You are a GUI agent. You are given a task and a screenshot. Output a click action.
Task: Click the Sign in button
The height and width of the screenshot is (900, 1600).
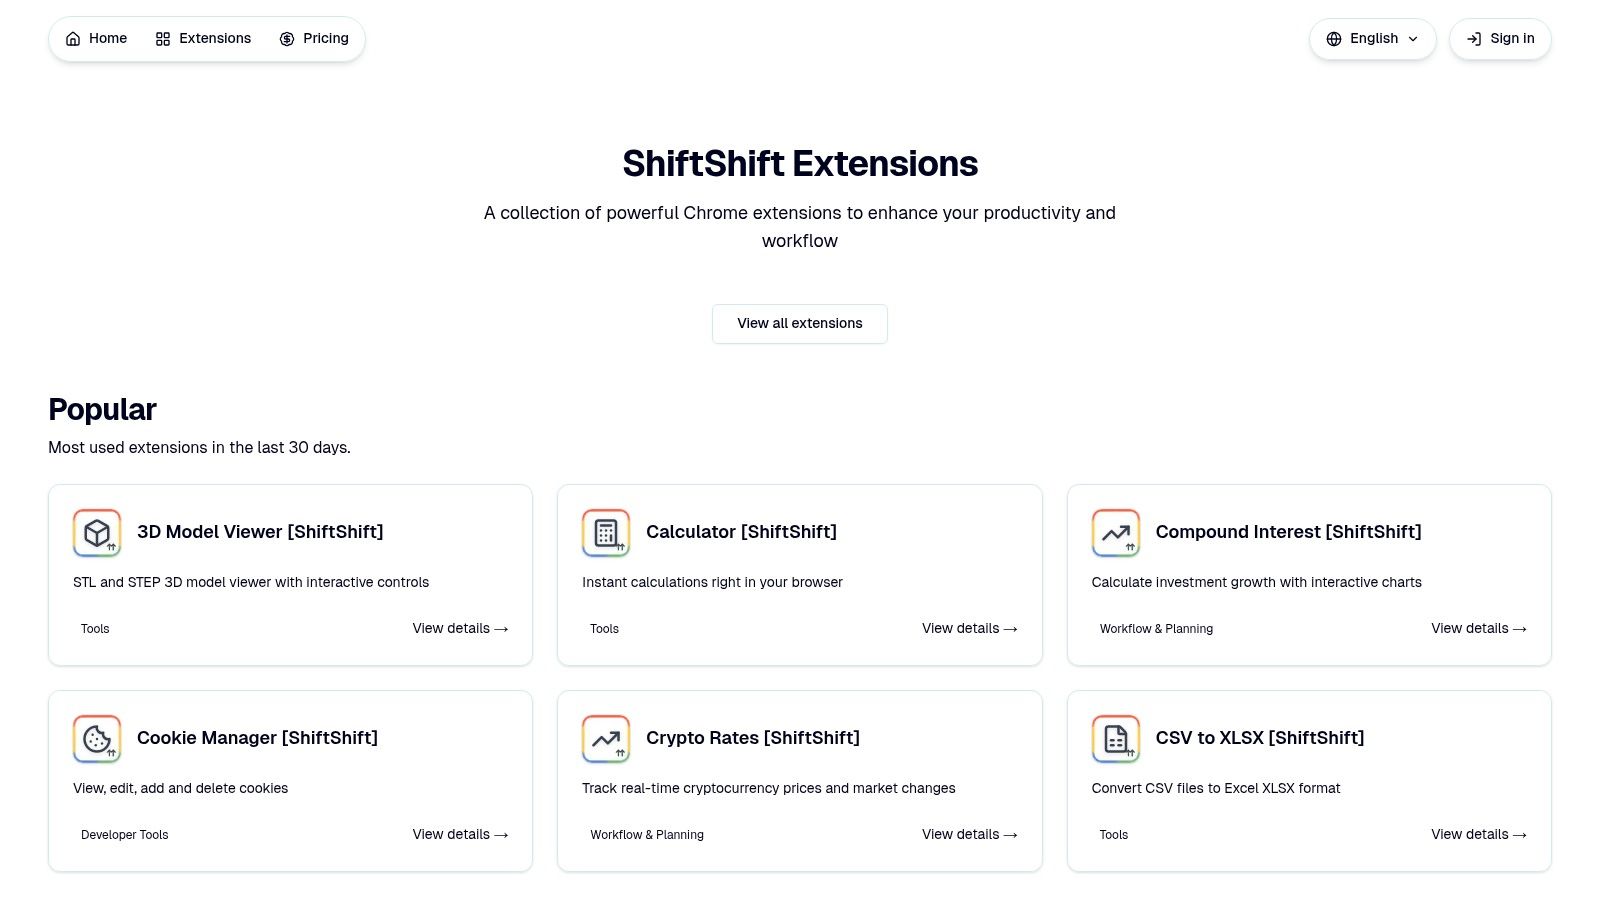tap(1499, 38)
